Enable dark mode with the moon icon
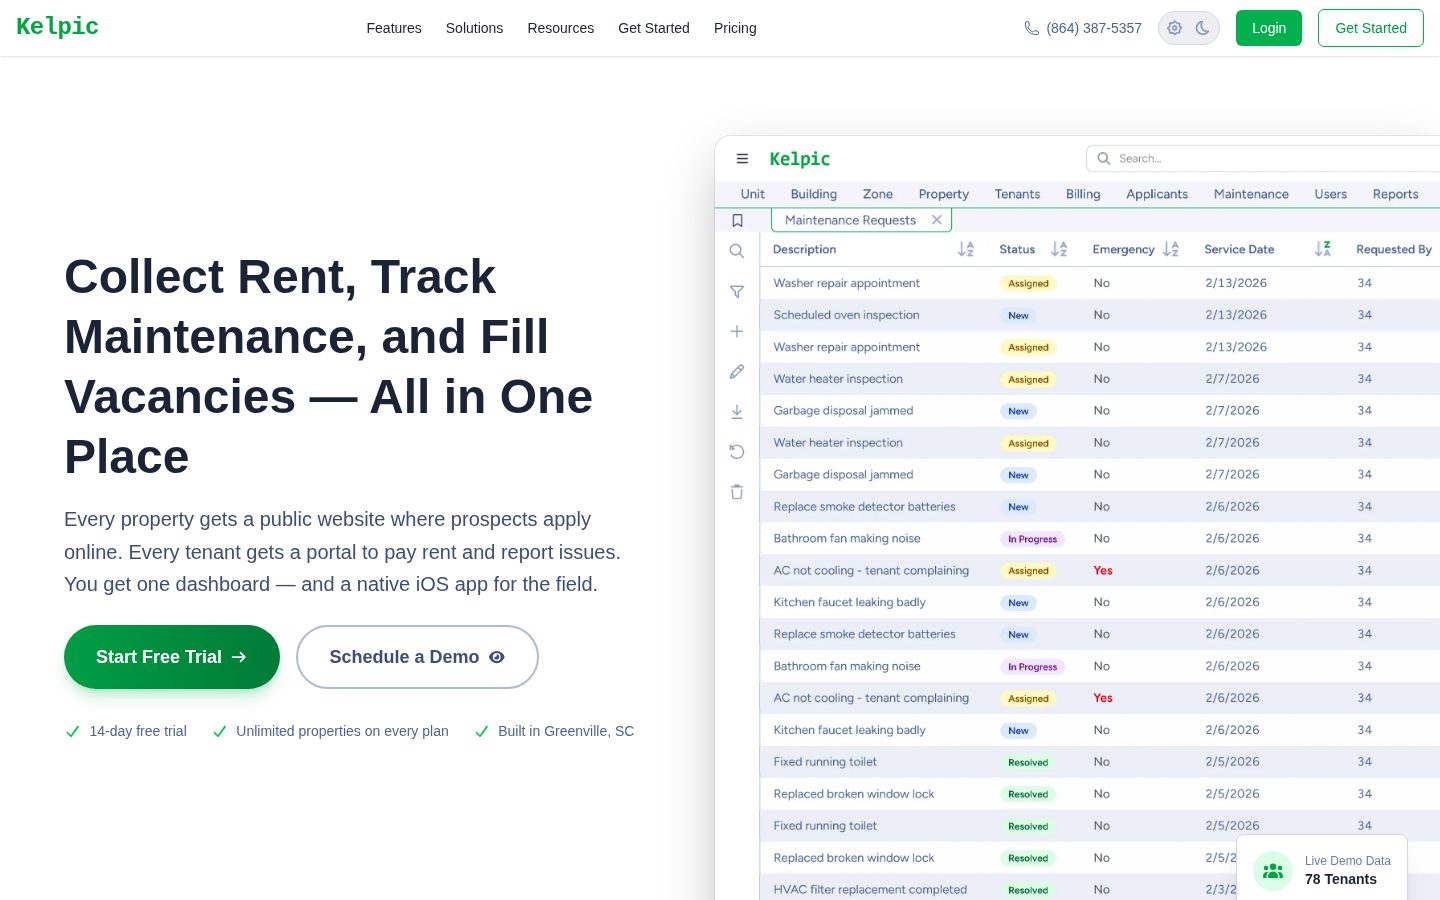The width and height of the screenshot is (1440, 900). click(x=1203, y=28)
